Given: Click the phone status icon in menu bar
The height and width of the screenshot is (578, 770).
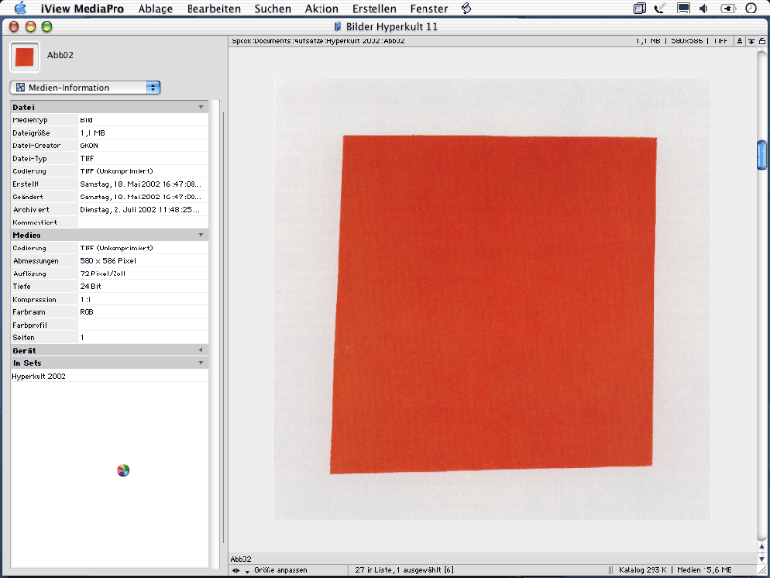Looking at the screenshot, I should [660, 9].
